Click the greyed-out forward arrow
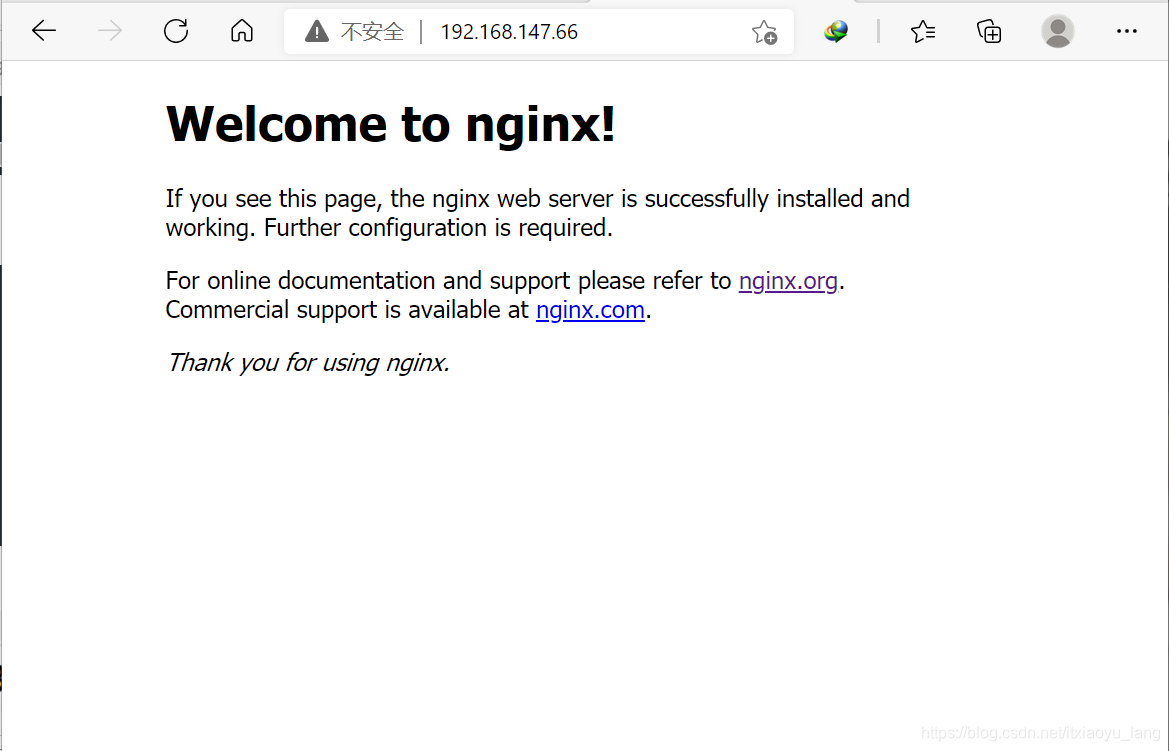This screenshot has height=751, width=1169. click(110, 31)
